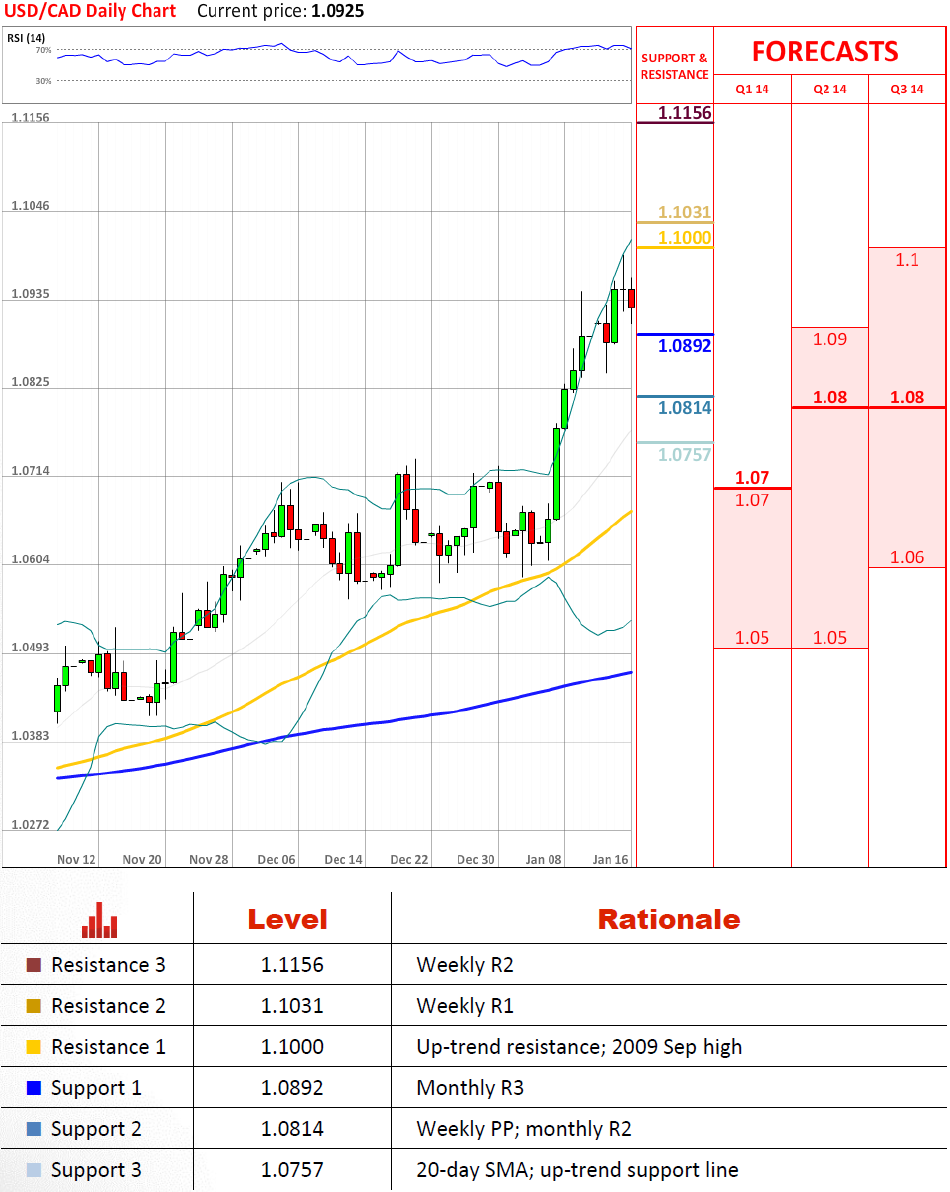
Task: Click the 1.1031 resistance level marker
Action: coord(684,212)
